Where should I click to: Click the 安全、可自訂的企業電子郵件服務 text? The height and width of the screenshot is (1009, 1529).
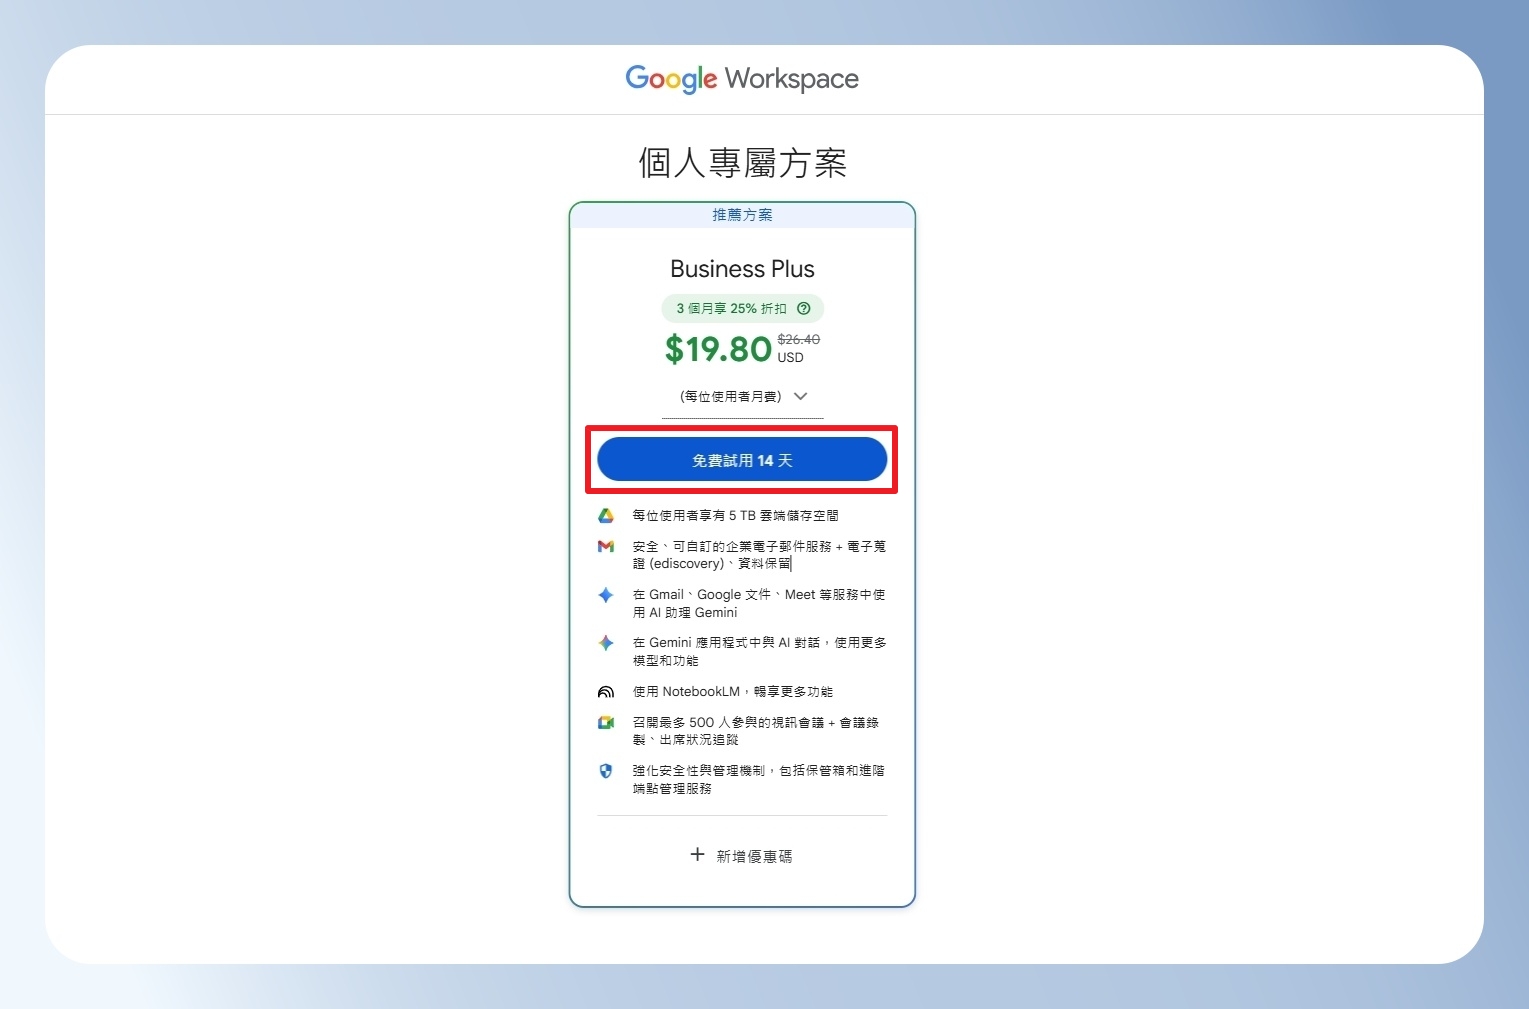pos(759,555)
